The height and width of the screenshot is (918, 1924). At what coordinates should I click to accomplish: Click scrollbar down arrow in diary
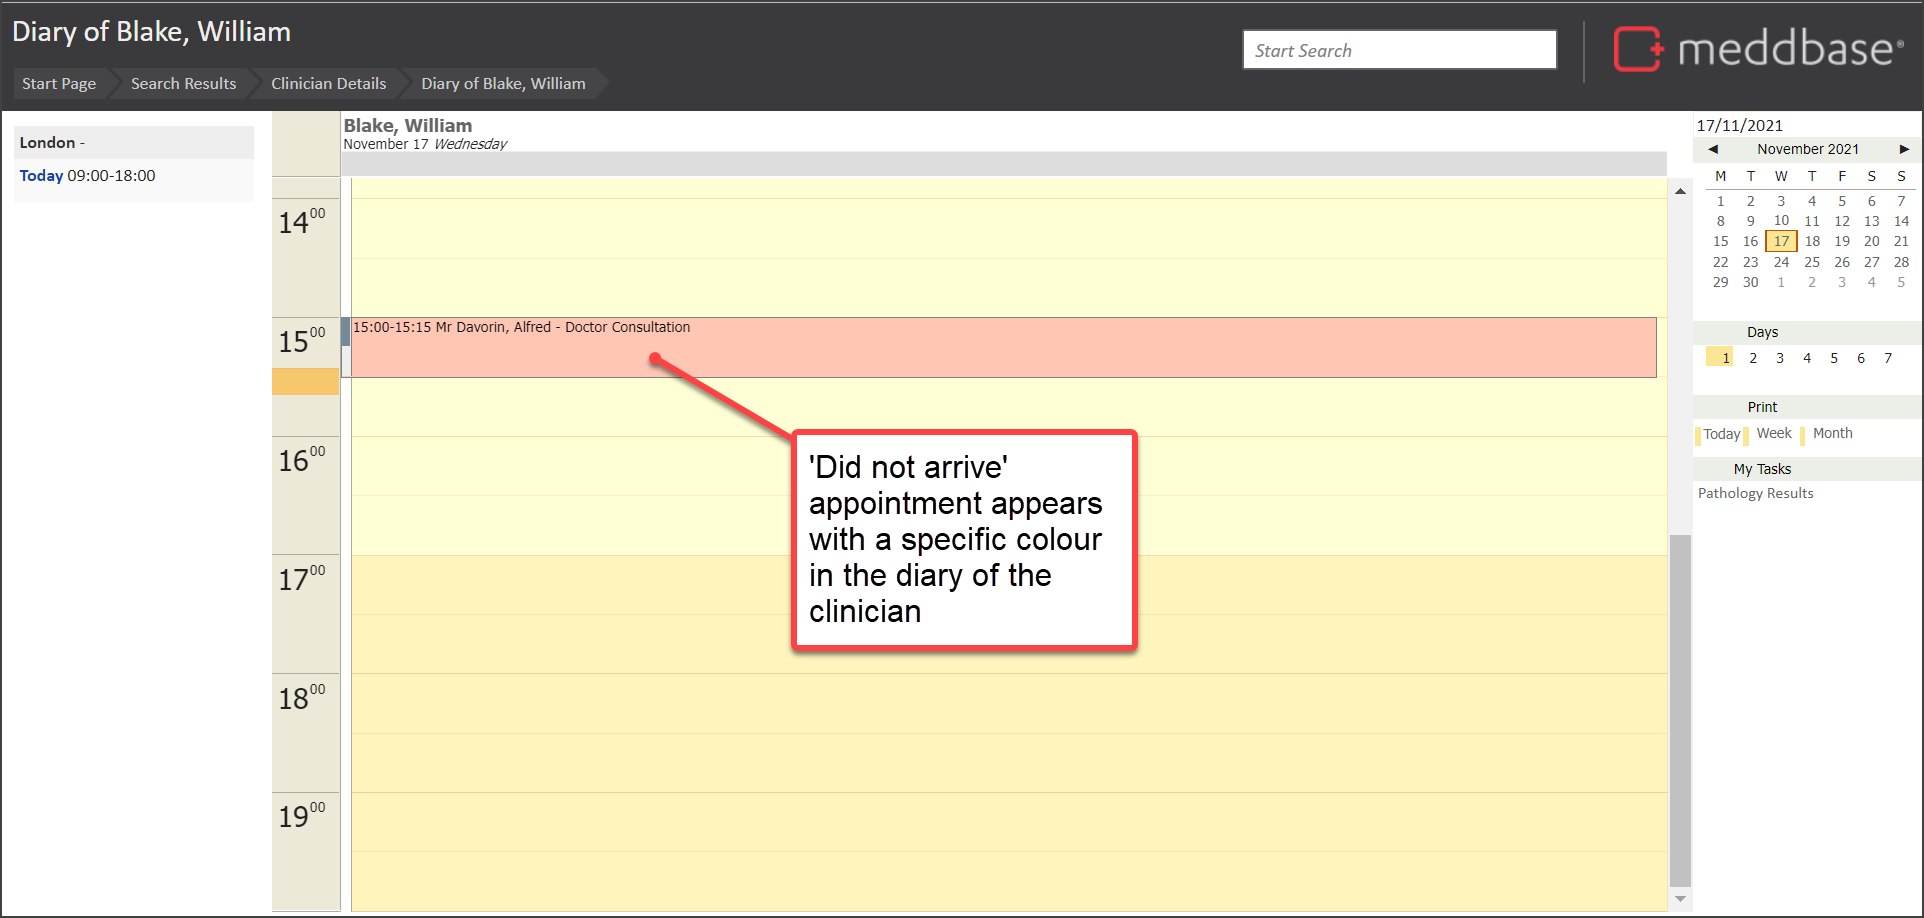[1680, 898]
